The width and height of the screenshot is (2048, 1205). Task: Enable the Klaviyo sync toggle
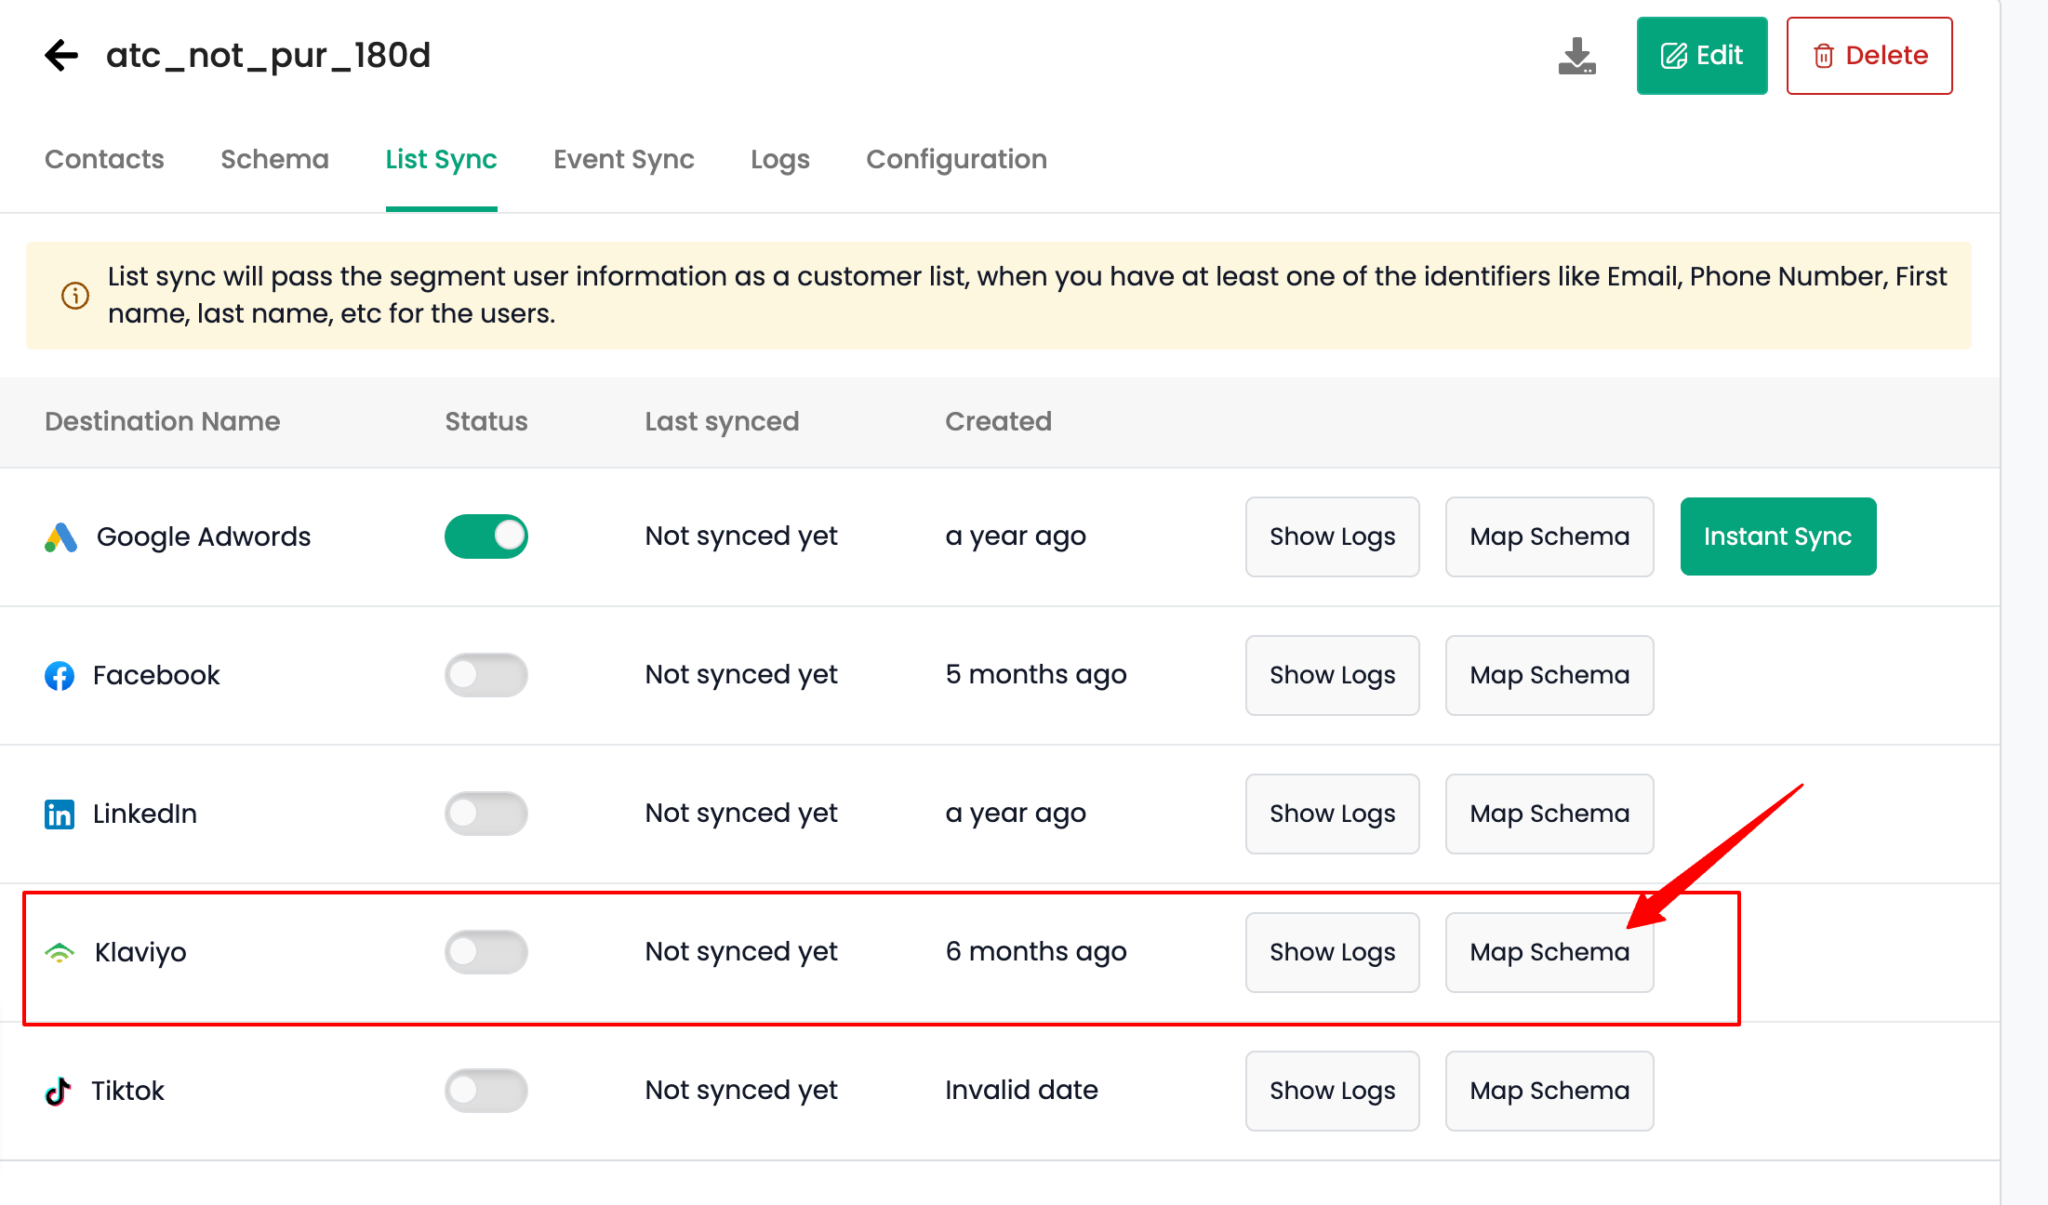486,951
